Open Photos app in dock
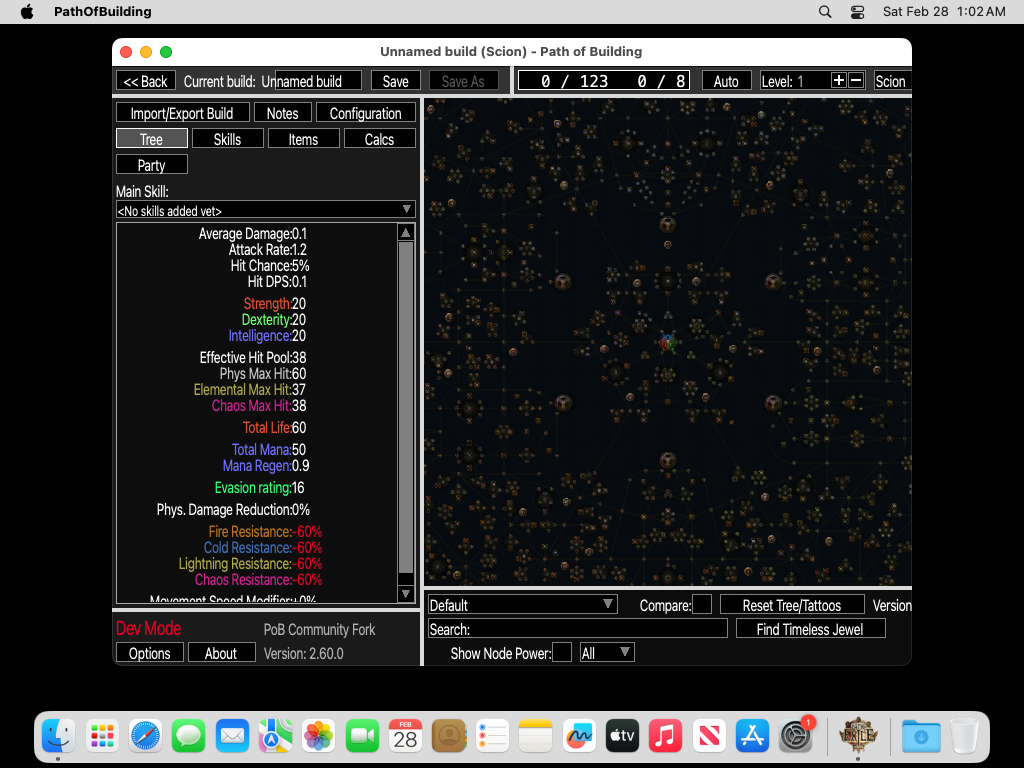The height and width of the screenshot is (768, 1024). tap(319, 736)
